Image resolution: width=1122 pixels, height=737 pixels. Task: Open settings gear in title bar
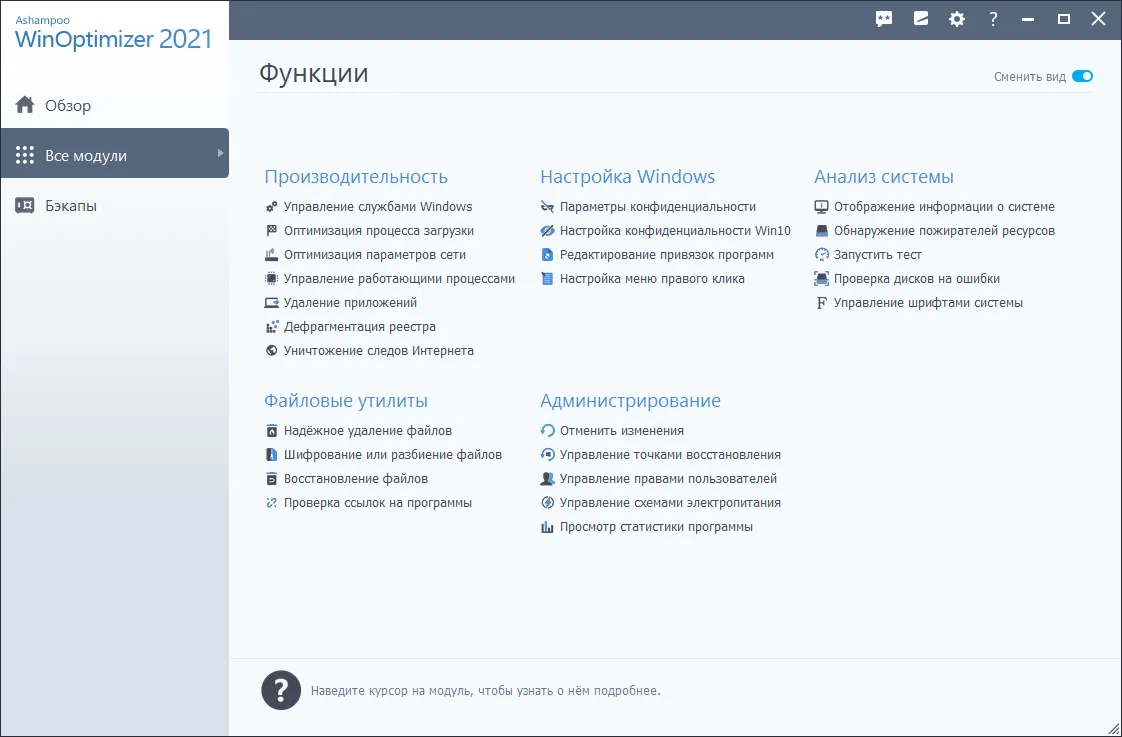[x=957, y=19]
